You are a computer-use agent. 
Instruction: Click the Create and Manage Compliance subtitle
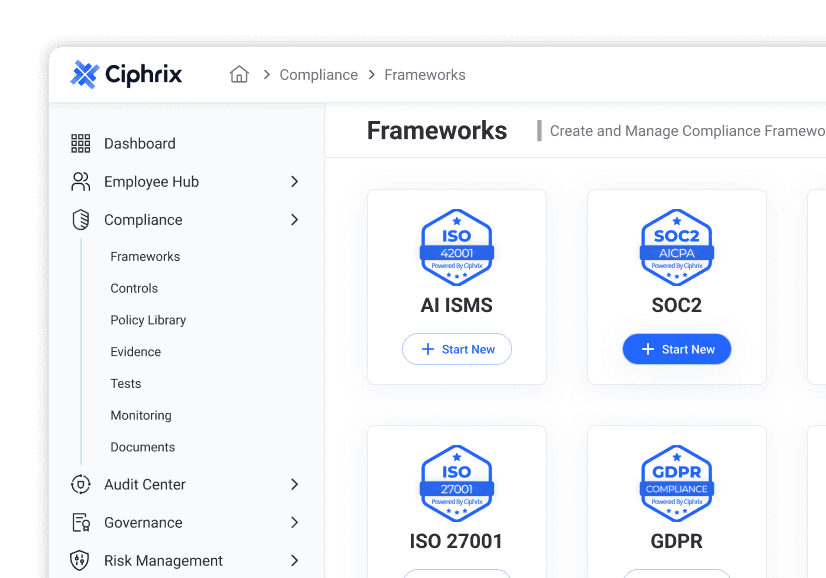point(687,131)
